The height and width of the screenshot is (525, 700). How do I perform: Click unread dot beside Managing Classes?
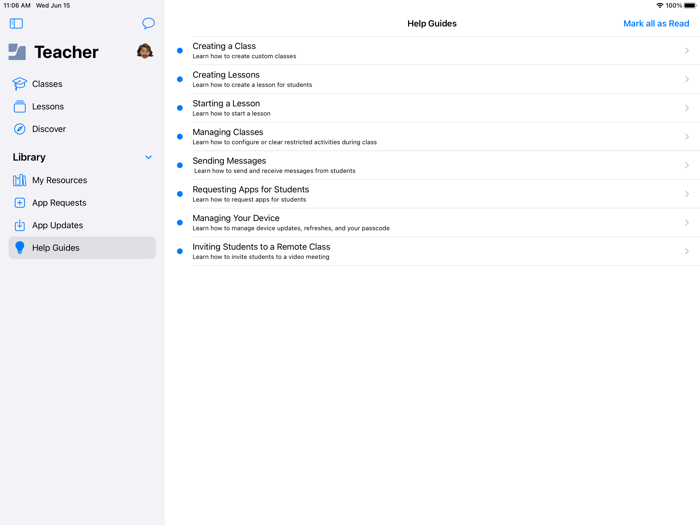[x=180, y=136]
